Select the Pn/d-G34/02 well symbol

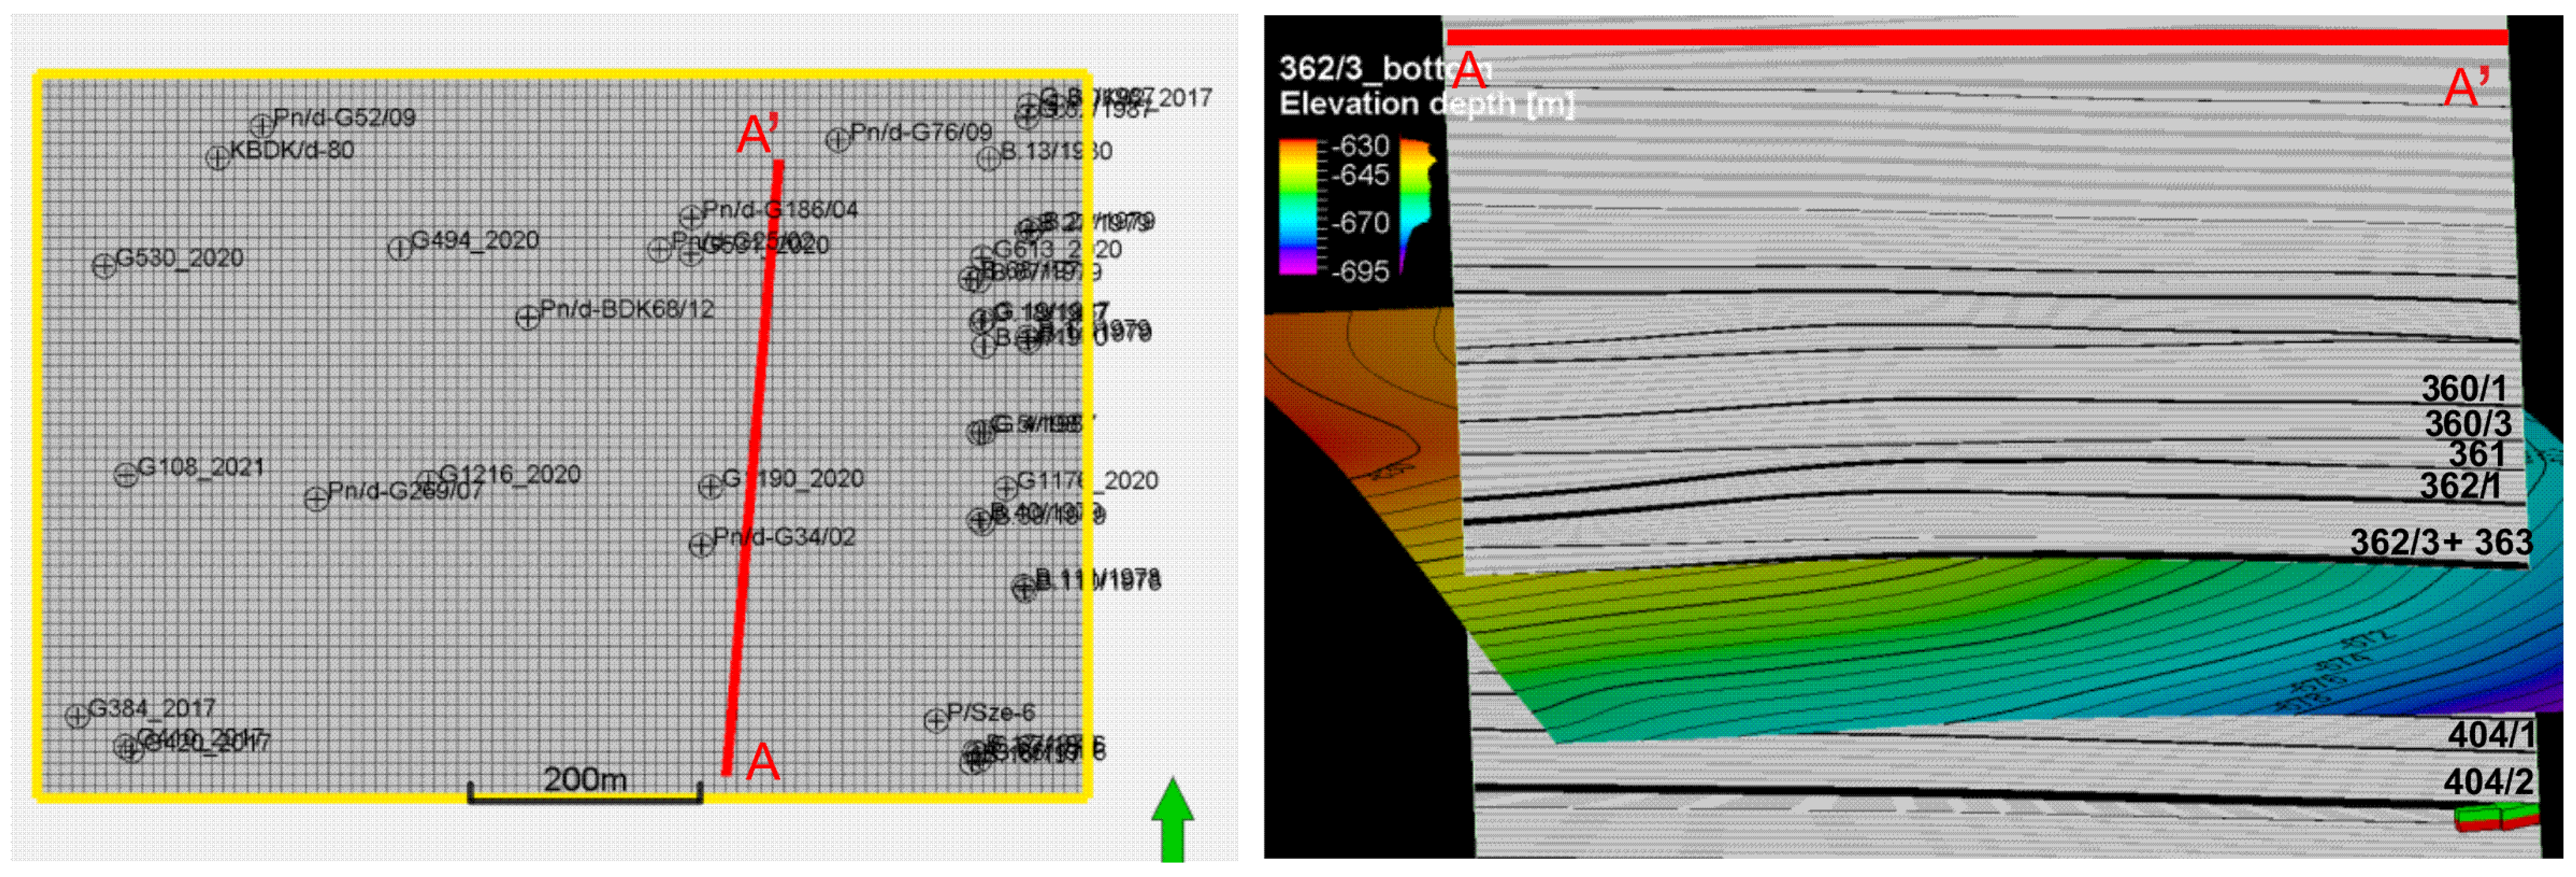click(701, 545)
